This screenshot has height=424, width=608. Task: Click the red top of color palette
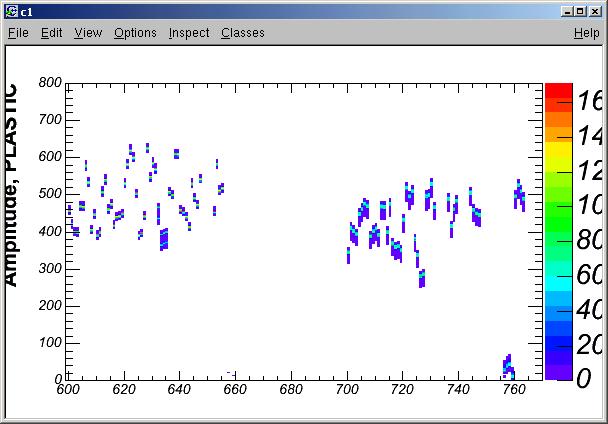pyautogui.click(x=559, y=90)
